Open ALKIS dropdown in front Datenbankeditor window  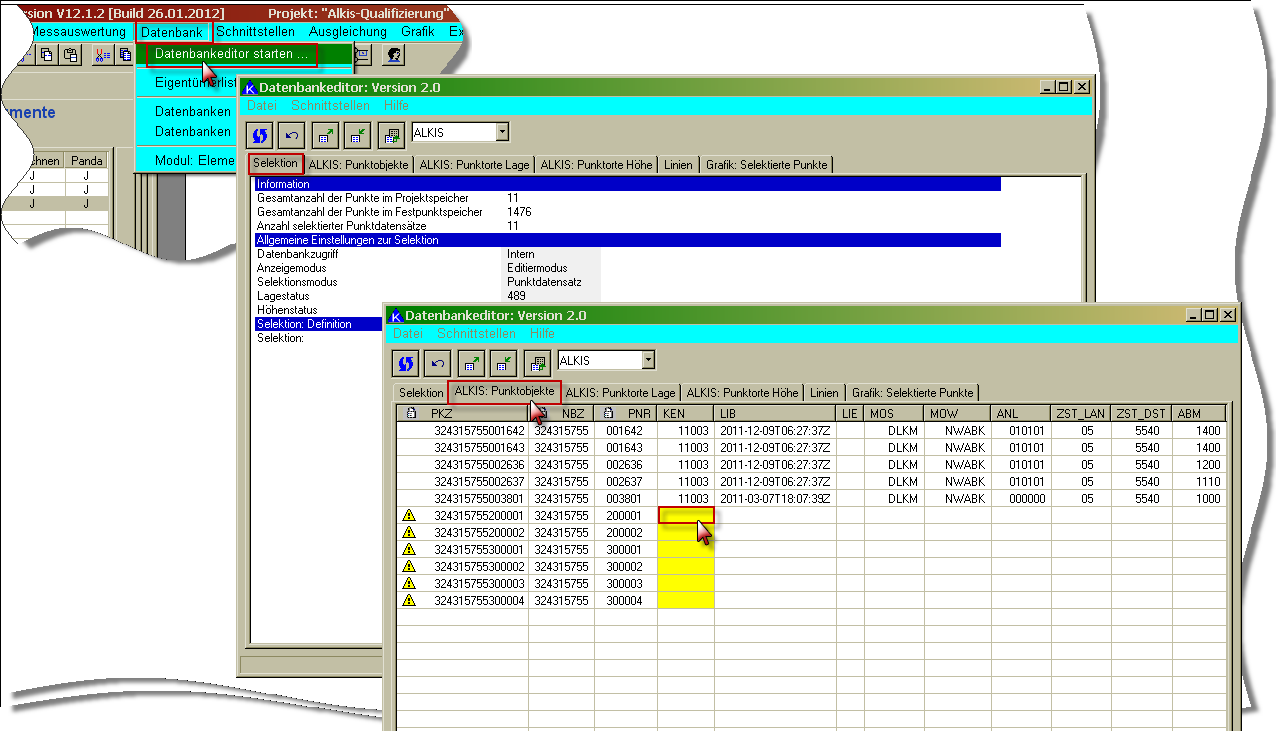click(648, 360)
